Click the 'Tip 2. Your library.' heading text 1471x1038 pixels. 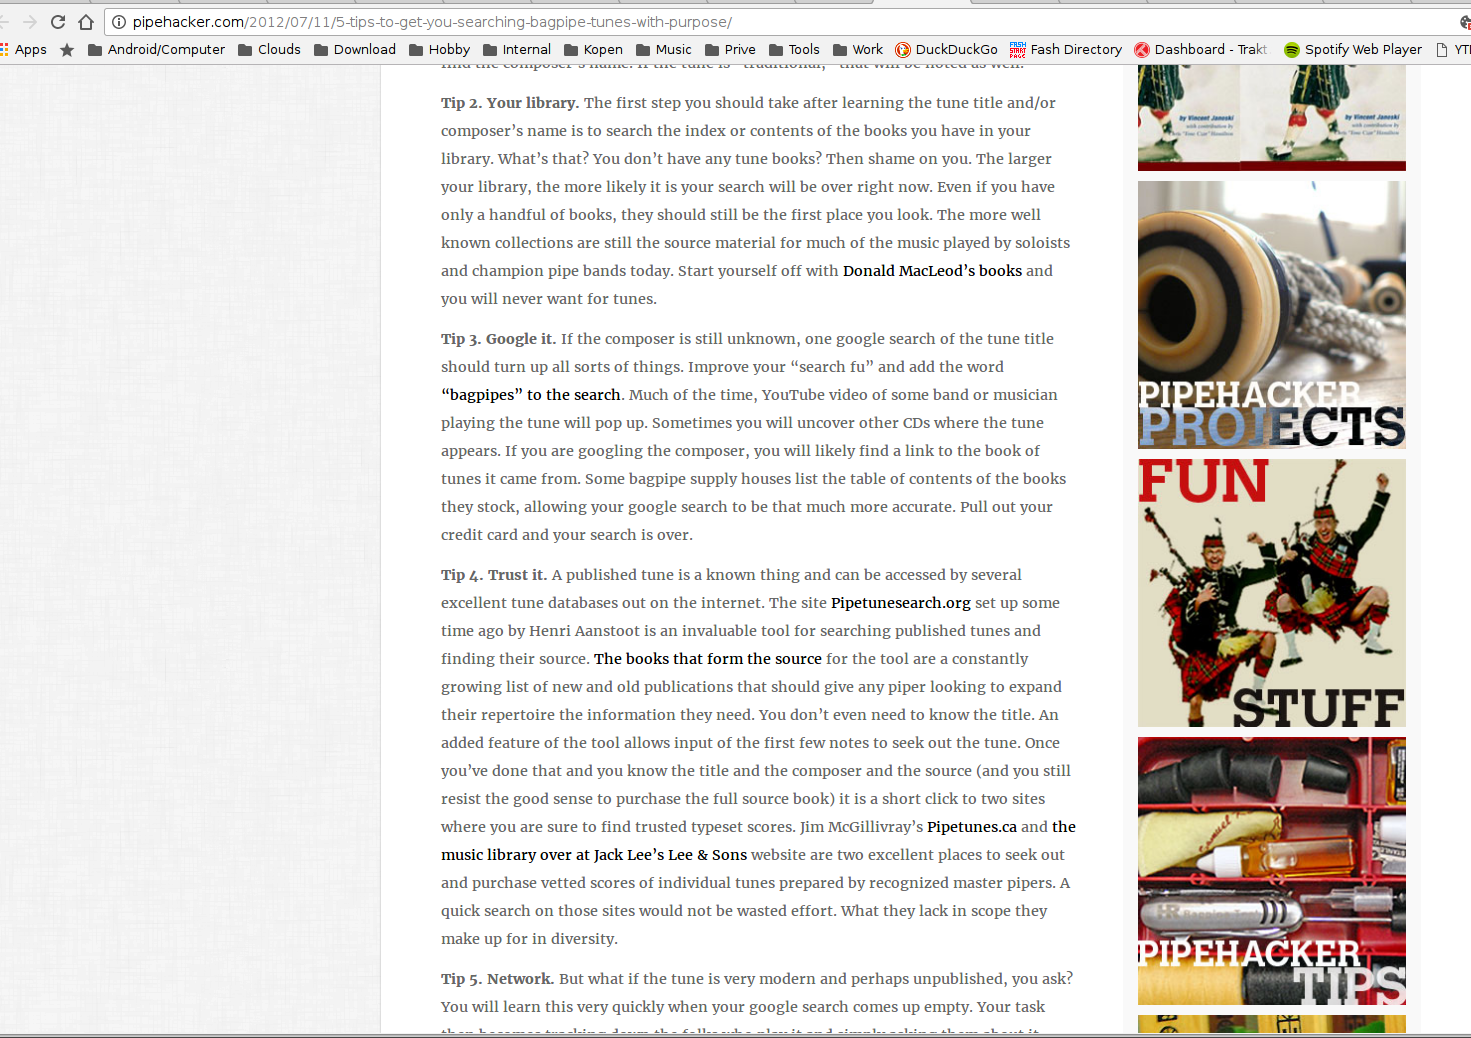(x=510, y=103)
